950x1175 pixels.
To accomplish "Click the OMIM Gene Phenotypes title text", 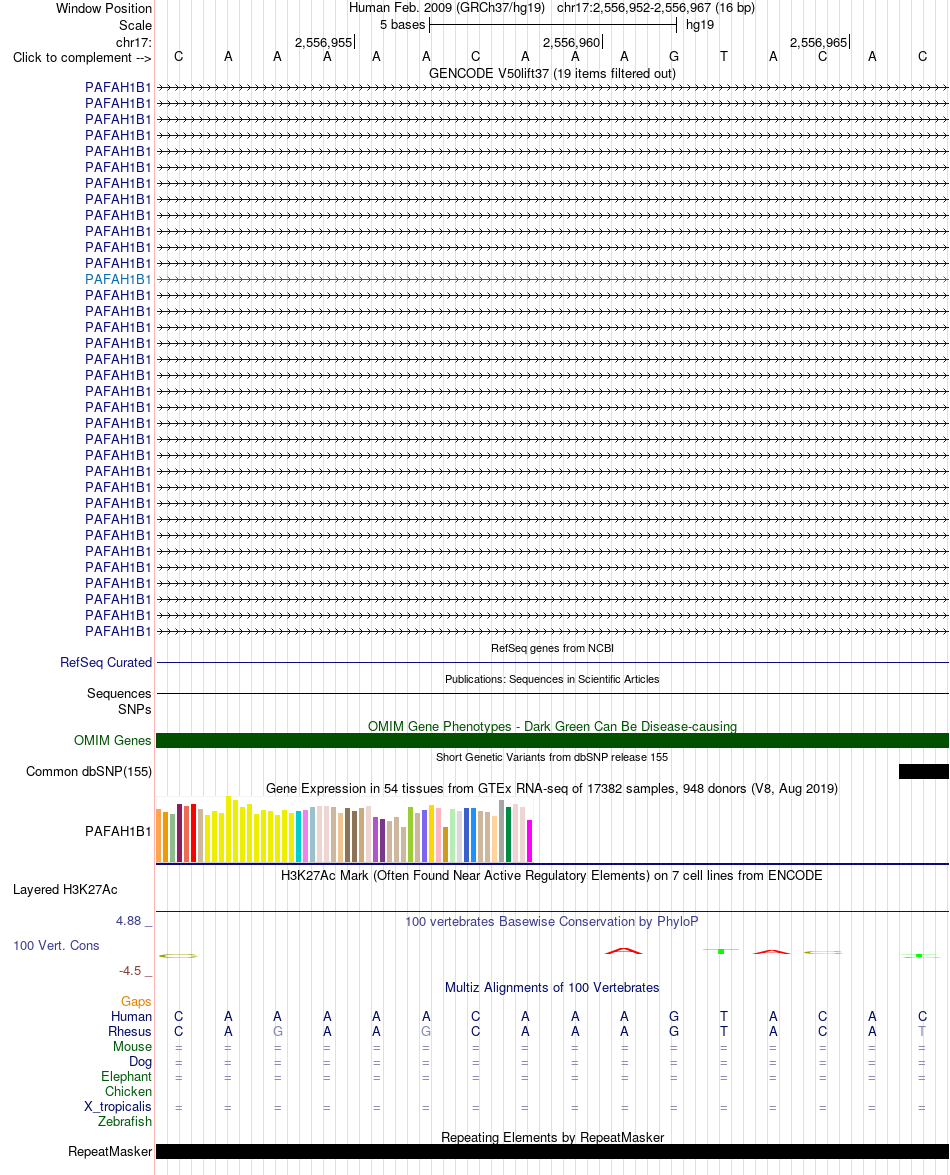I will (x=552, y=726).
